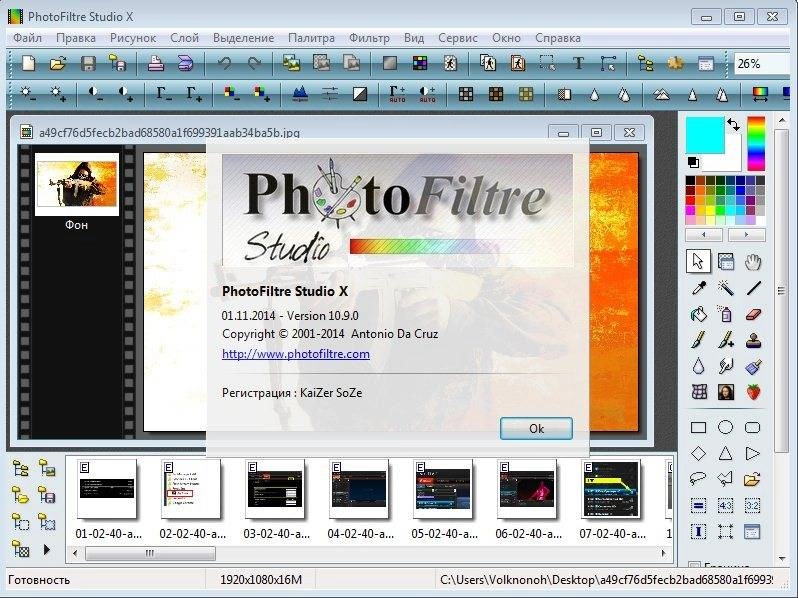Start scanning with the scanner icon
This screenshot has height=598, width=798.
coord(186,64)
